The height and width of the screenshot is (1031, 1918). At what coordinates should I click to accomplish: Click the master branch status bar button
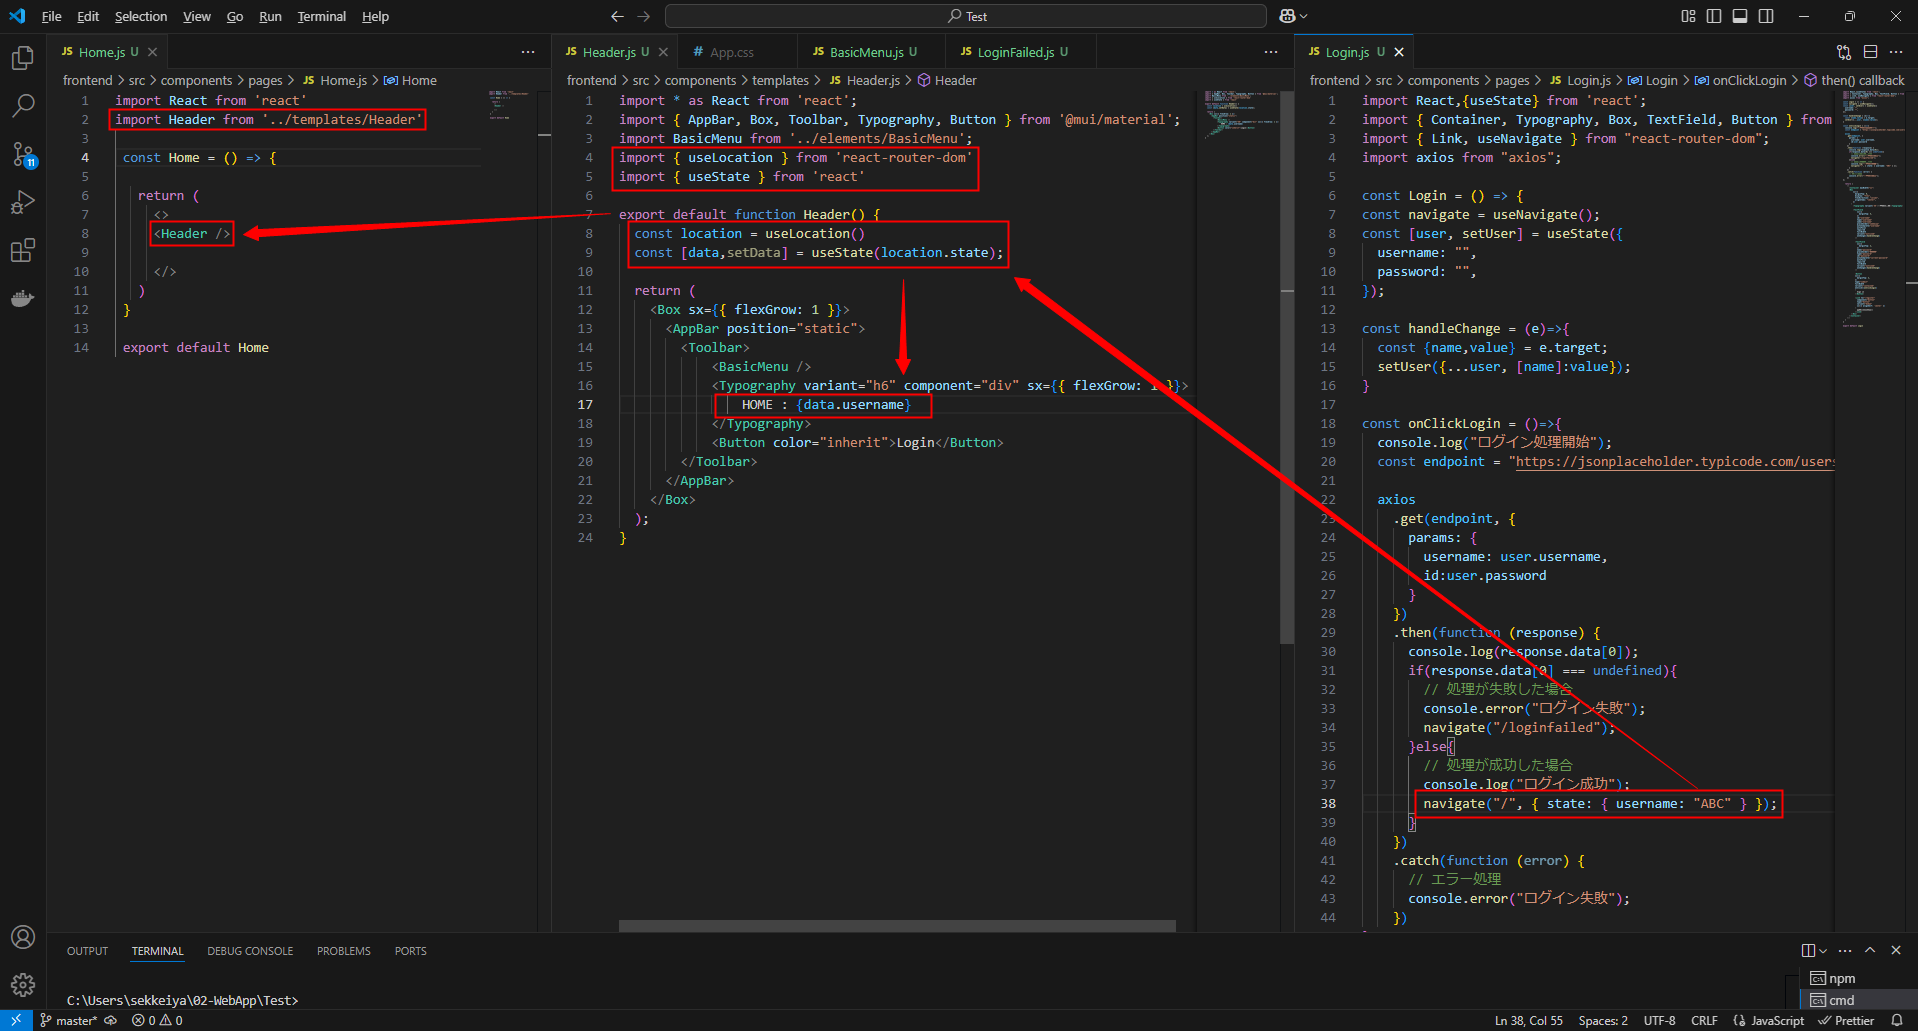[69, 1021]
